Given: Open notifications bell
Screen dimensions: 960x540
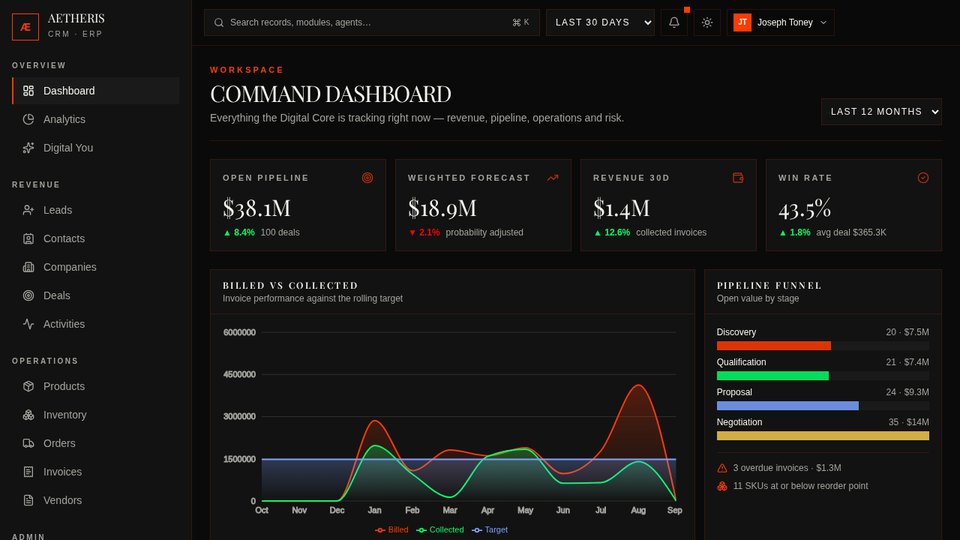Looking at the screenshot, I should [674, 23].
